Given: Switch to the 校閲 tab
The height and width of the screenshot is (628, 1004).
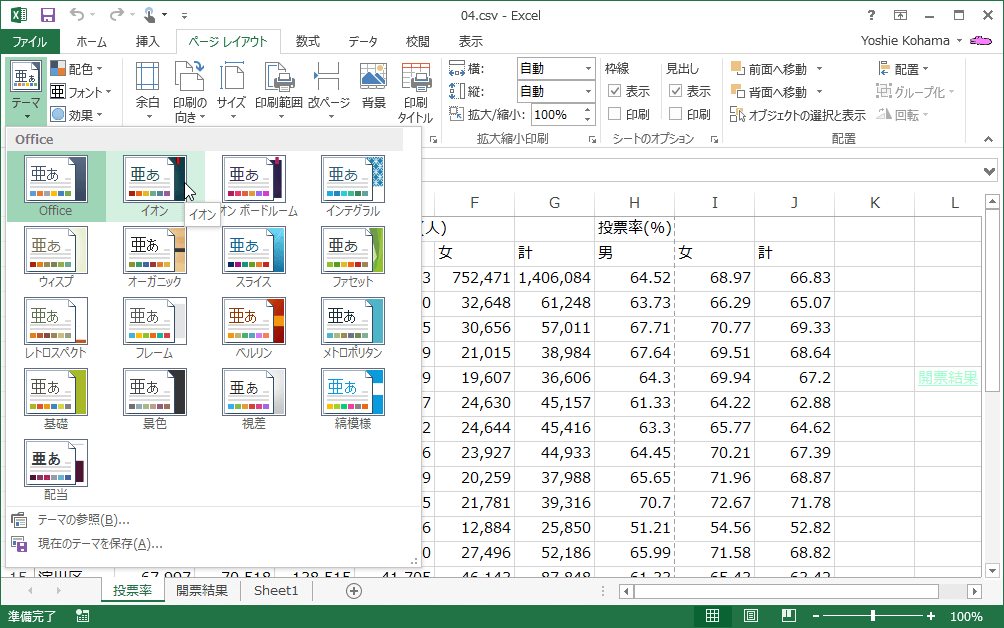Looking at the screenshot, I should point(417,42).
